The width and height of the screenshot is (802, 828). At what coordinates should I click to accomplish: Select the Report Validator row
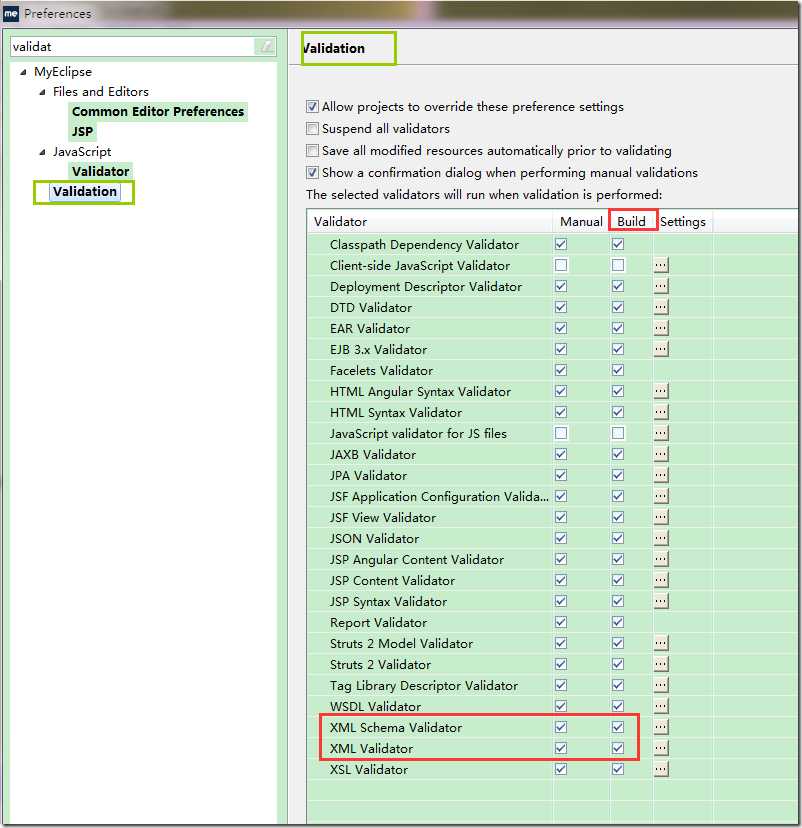pyautogui.click(x=552, y=622)
